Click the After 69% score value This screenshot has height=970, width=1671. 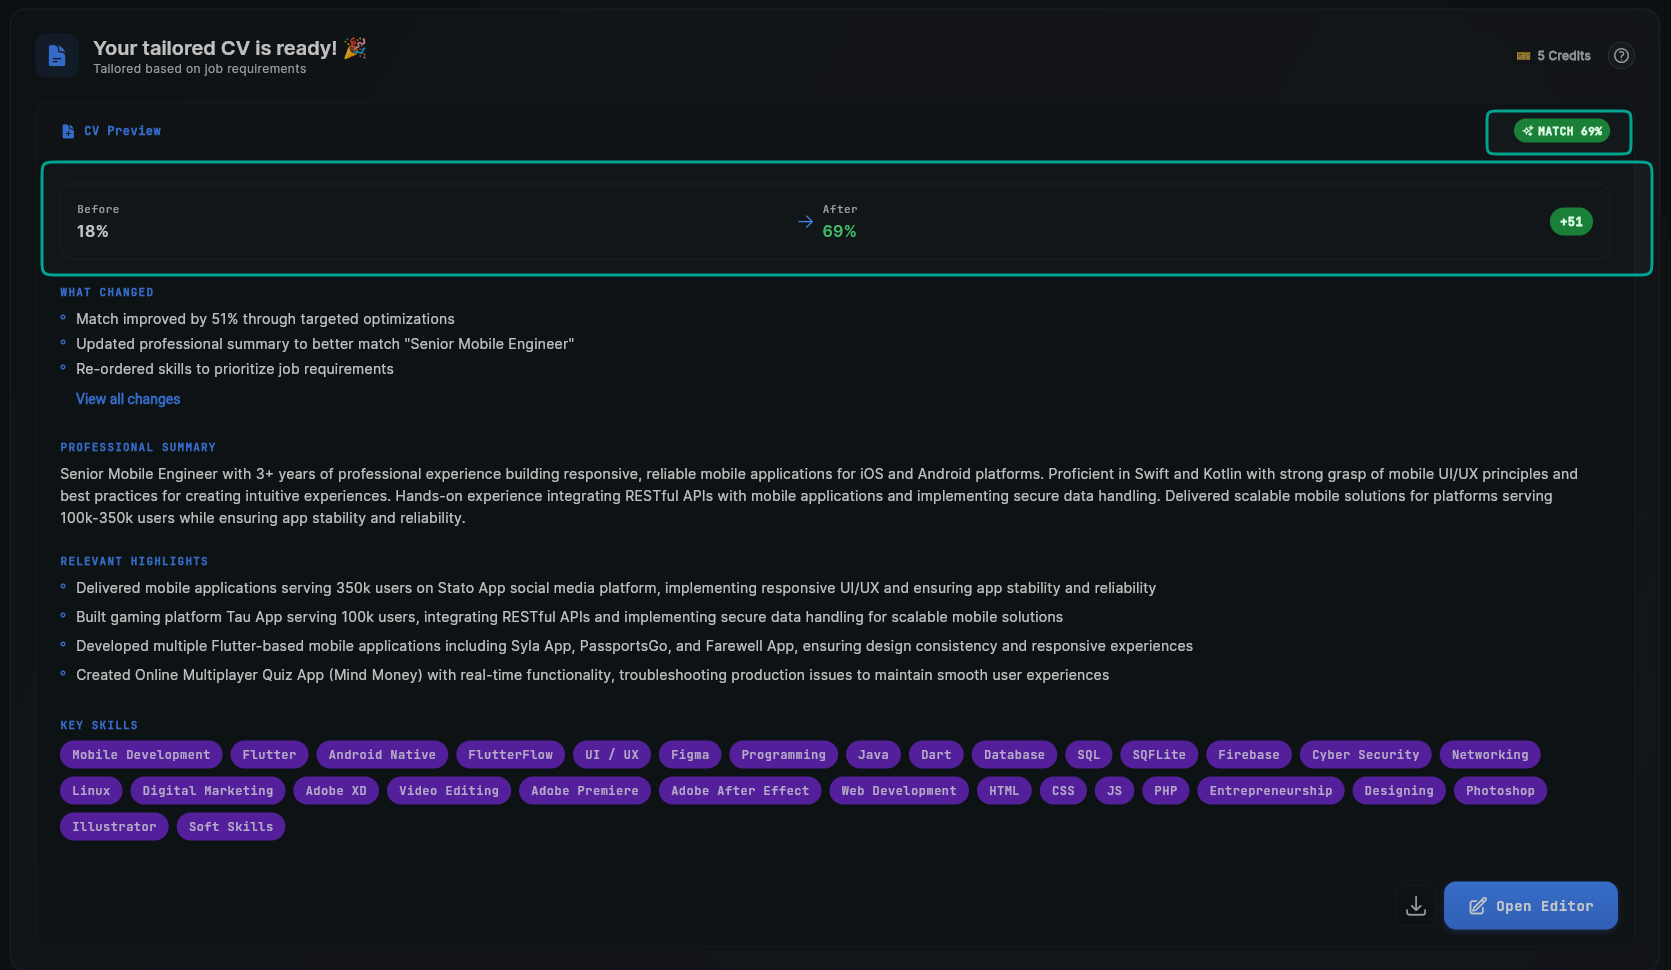point(839,232)
